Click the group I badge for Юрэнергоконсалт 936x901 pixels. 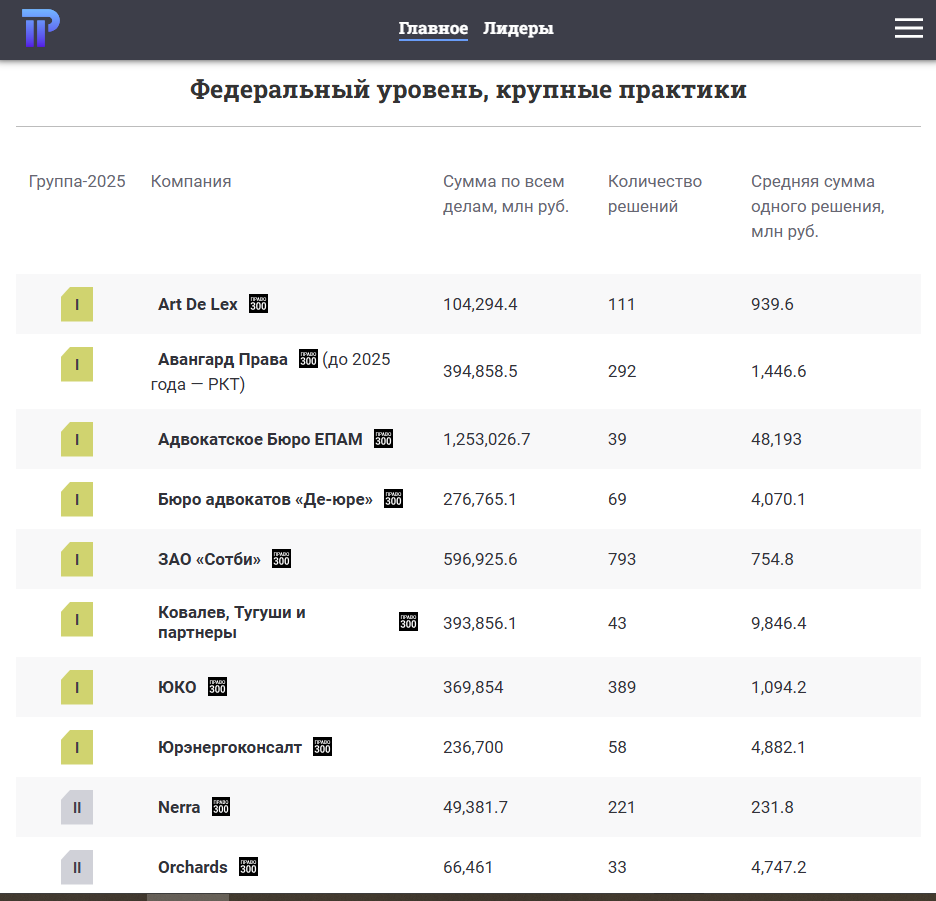[x=77, y=748]
